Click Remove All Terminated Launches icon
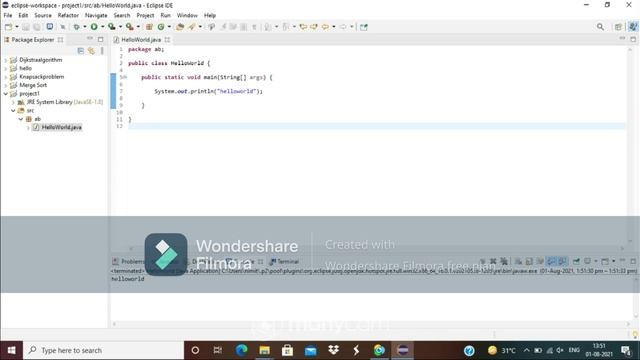The image size is (640, 360). (504, 261)
